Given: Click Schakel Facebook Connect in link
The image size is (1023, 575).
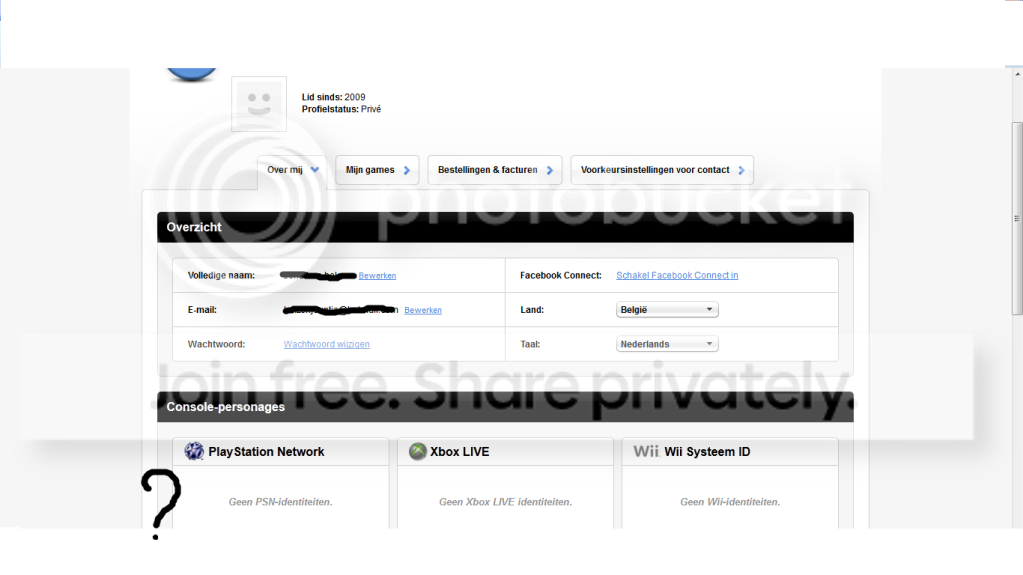Looking at the screenshot, I should click(677, 275).
